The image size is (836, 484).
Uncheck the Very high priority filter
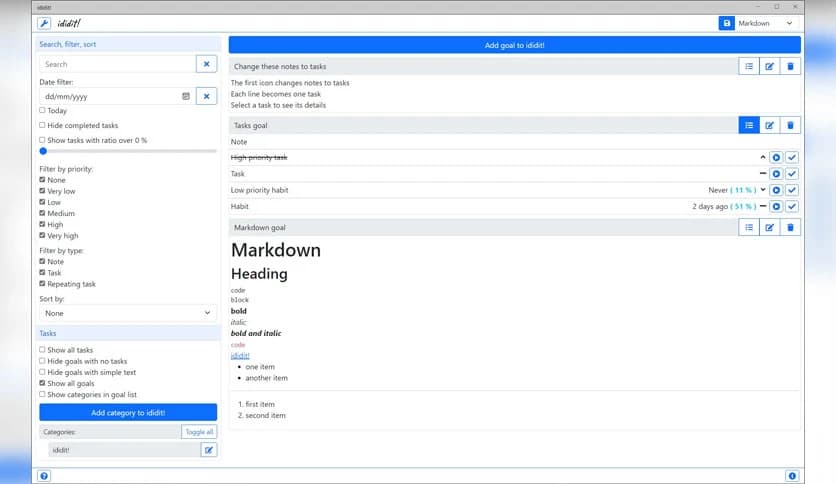(42, 235)
